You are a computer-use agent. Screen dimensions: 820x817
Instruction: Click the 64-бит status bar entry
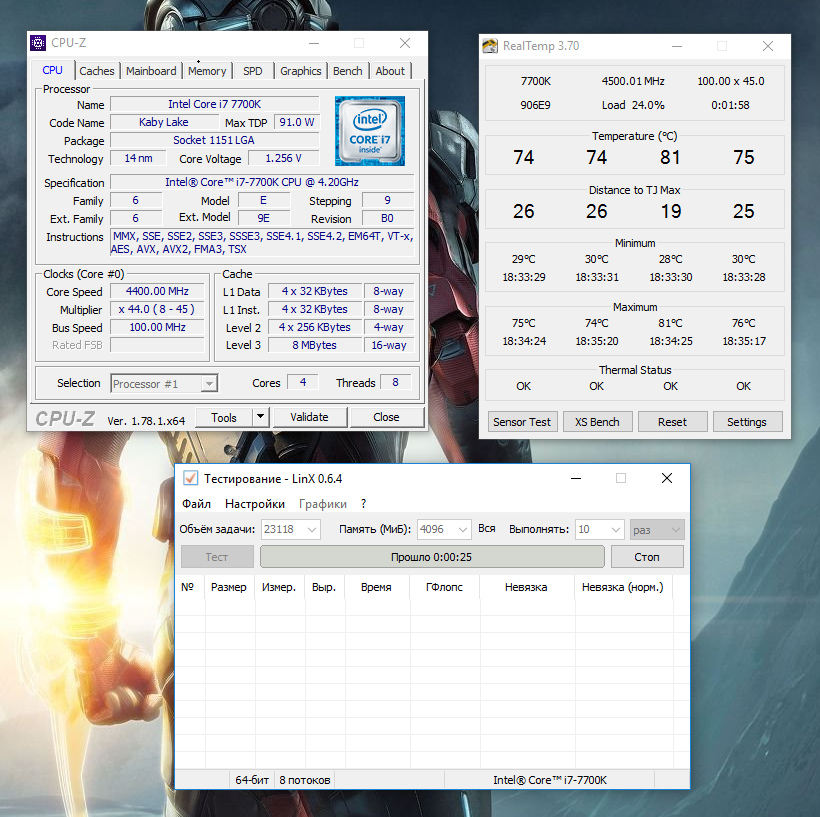(252, 780)
